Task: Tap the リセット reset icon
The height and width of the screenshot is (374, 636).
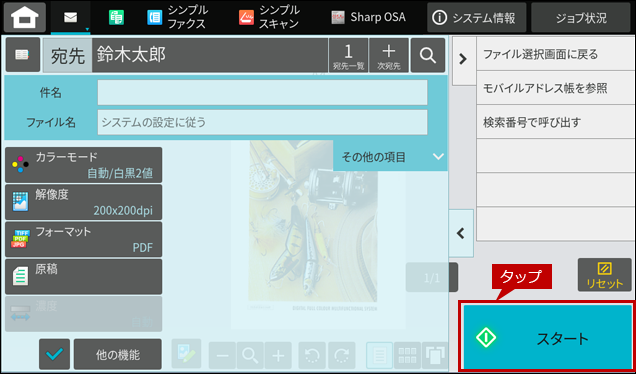Action: tap(604, 275)
